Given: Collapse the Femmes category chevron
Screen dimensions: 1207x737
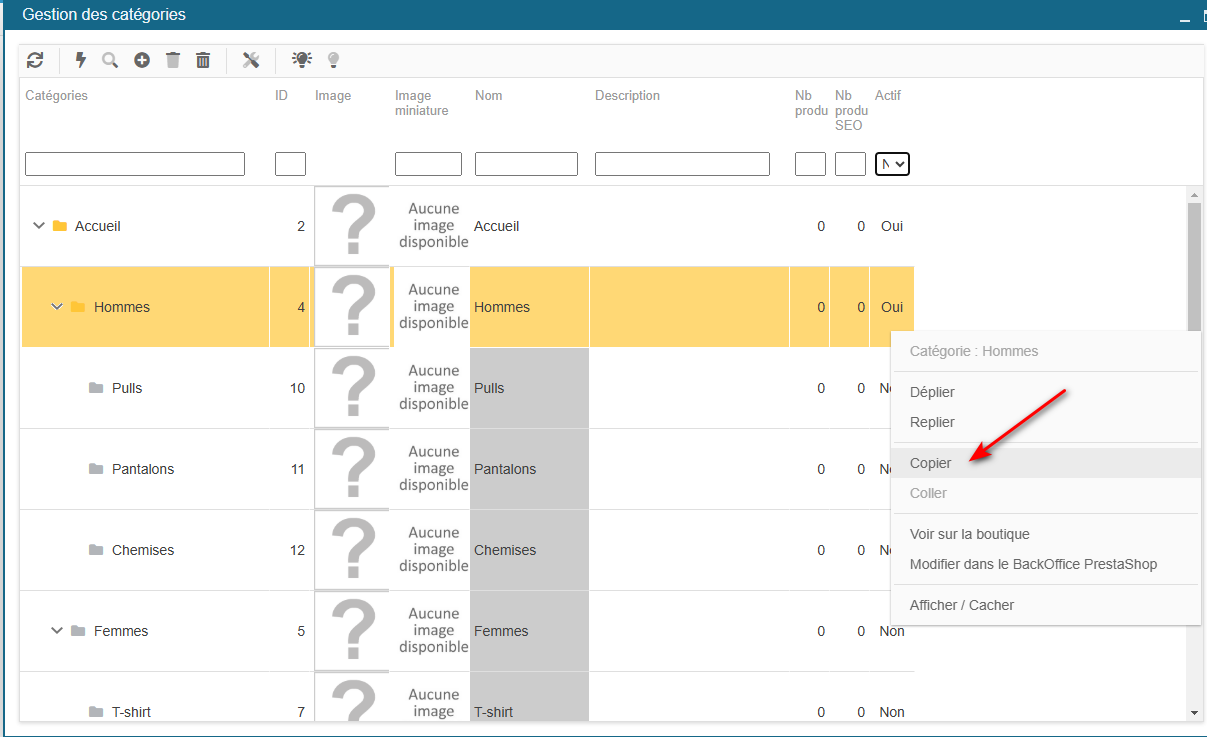Looking at the screenshot, I should pyautogui.click(x=57, y=631).
